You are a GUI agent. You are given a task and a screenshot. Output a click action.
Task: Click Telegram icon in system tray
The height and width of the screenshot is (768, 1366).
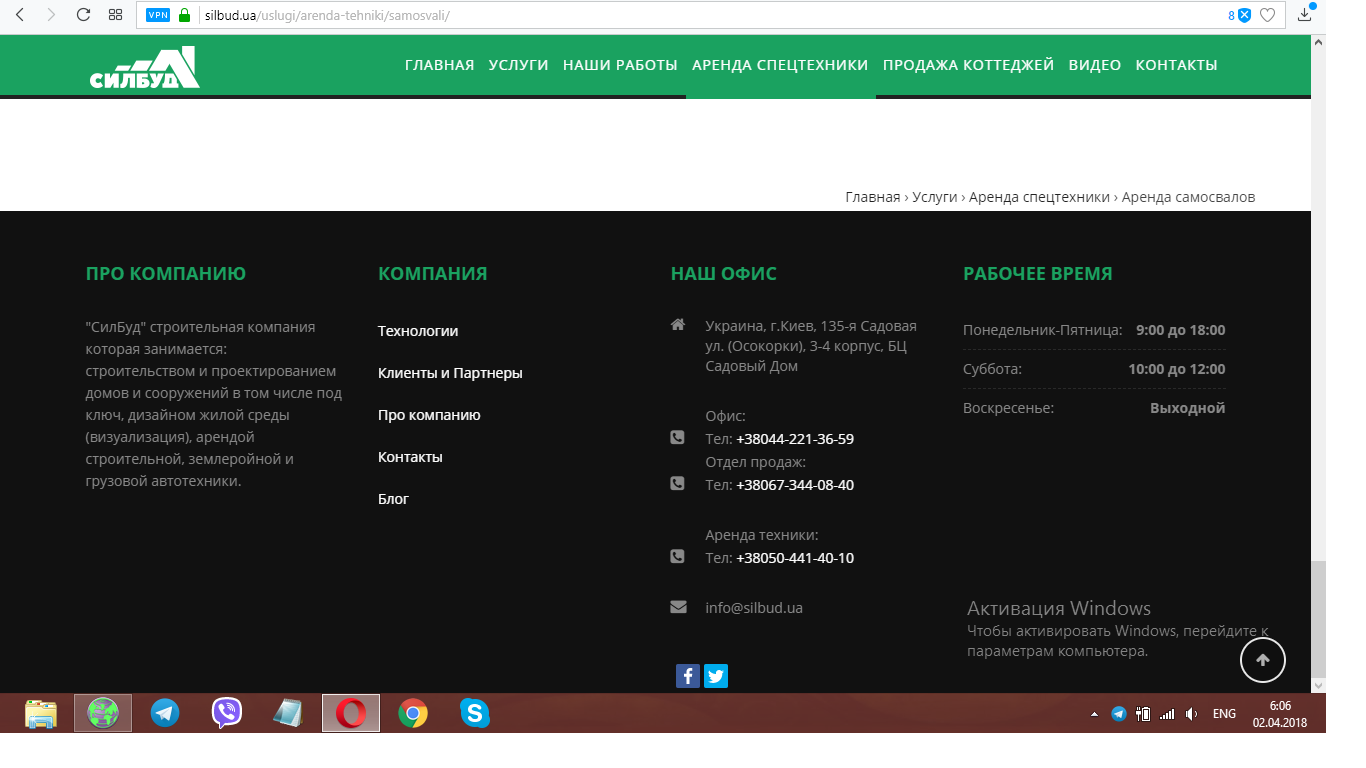[x=1119, y=714]
